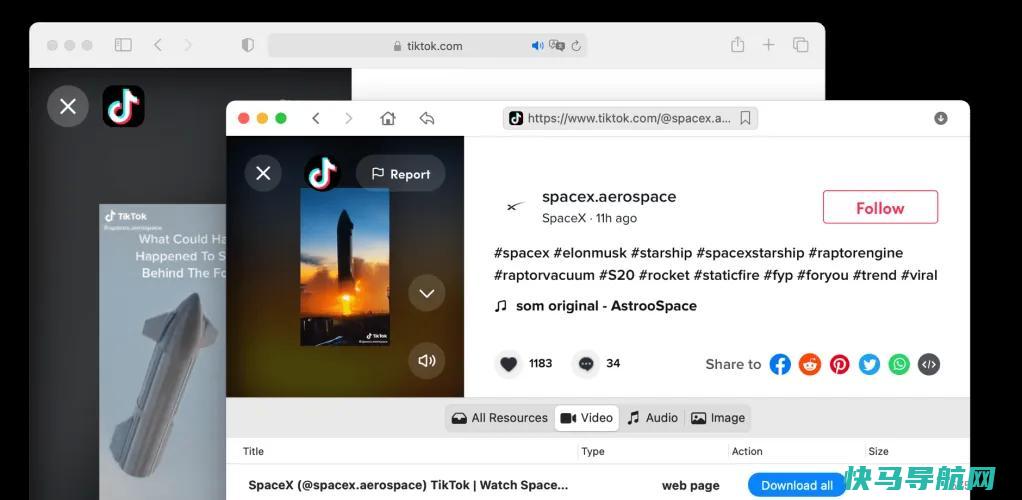Image resolution: width=1022 pixels, height=500 pixels.
Task: Open #raptorvacuum hashtag
Action: (544, 275)
